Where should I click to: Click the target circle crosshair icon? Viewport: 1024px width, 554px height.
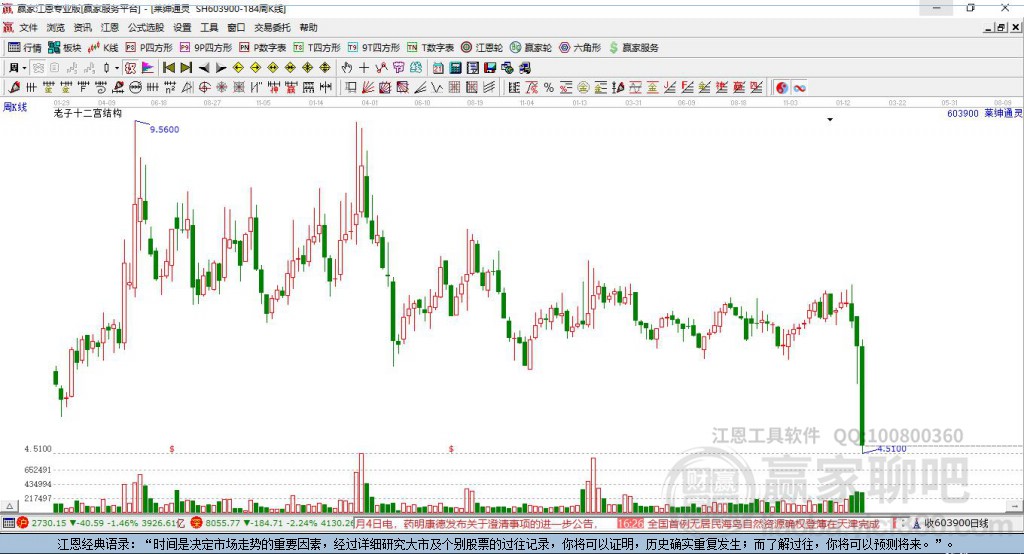tap(204, 88)
